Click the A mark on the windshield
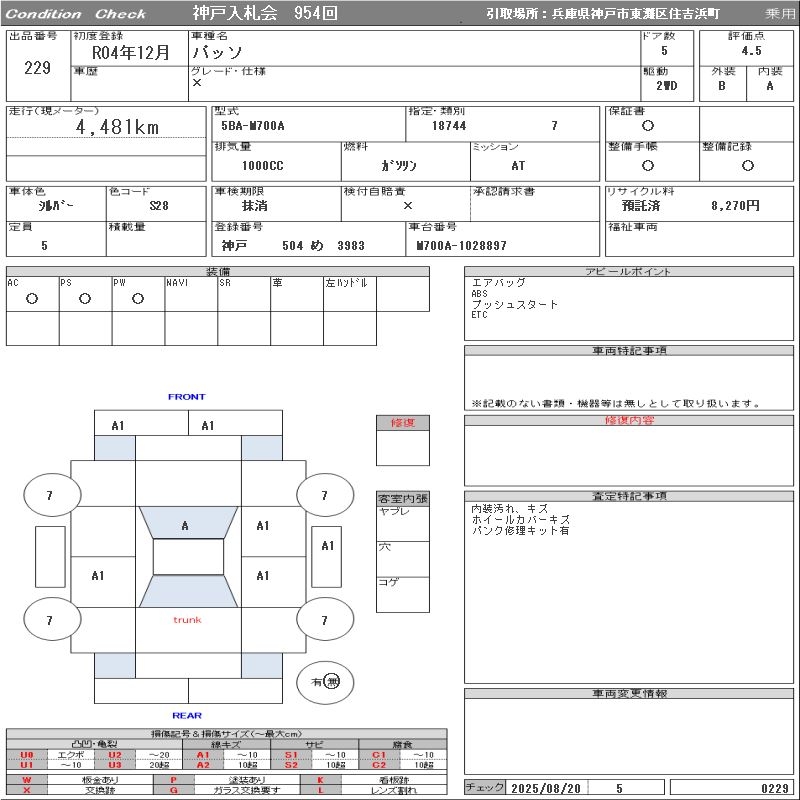The height and width of the screenshot is (800, 800). coord(185,526)
